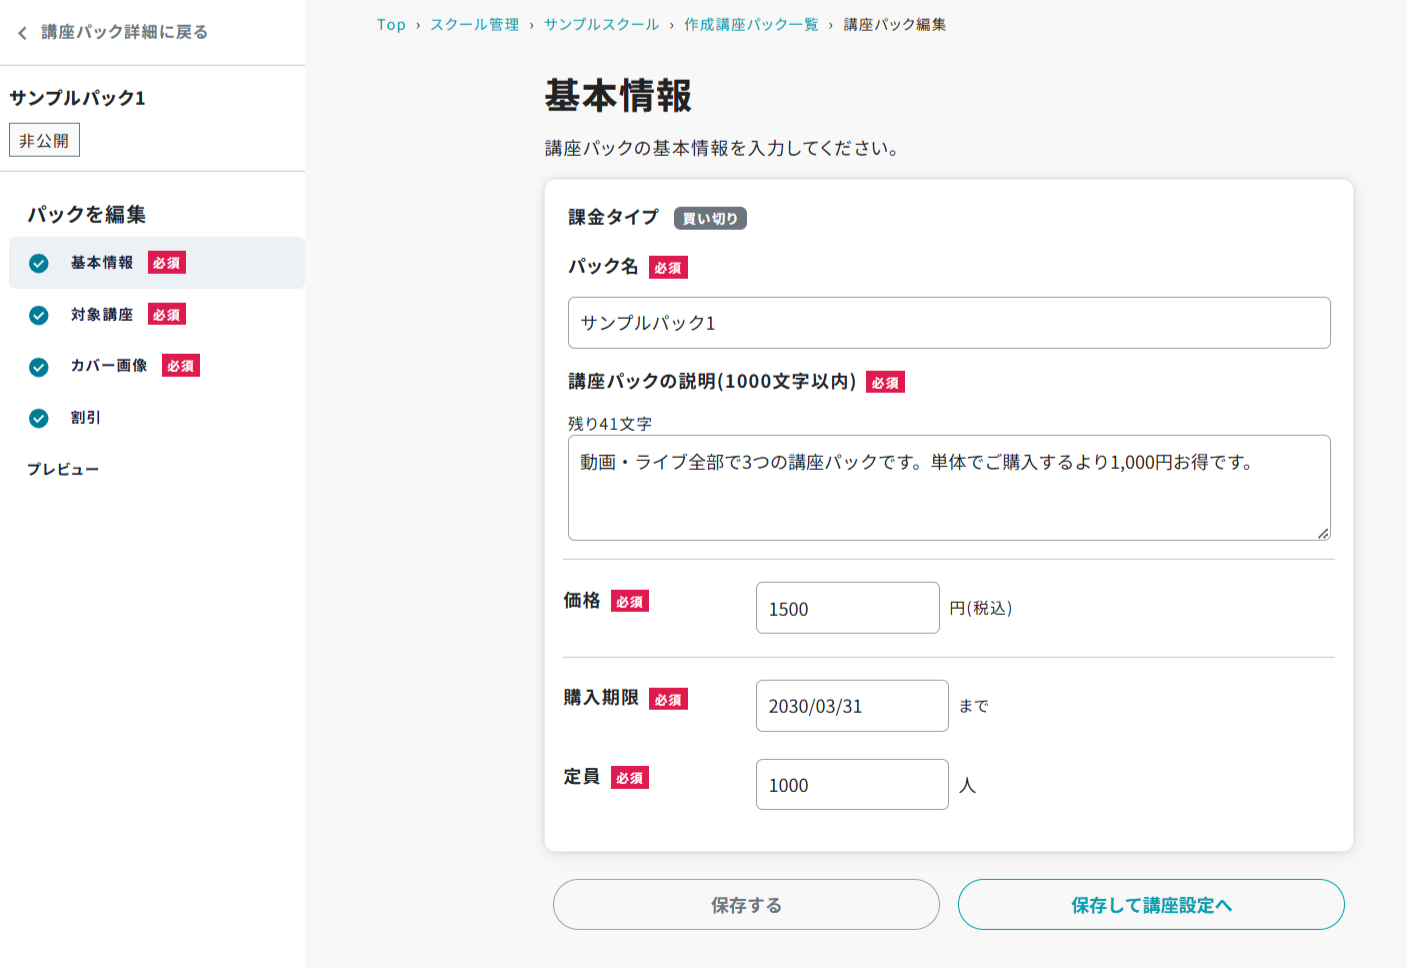
Task: Click the 非公開 status badge
Action: 44,141
